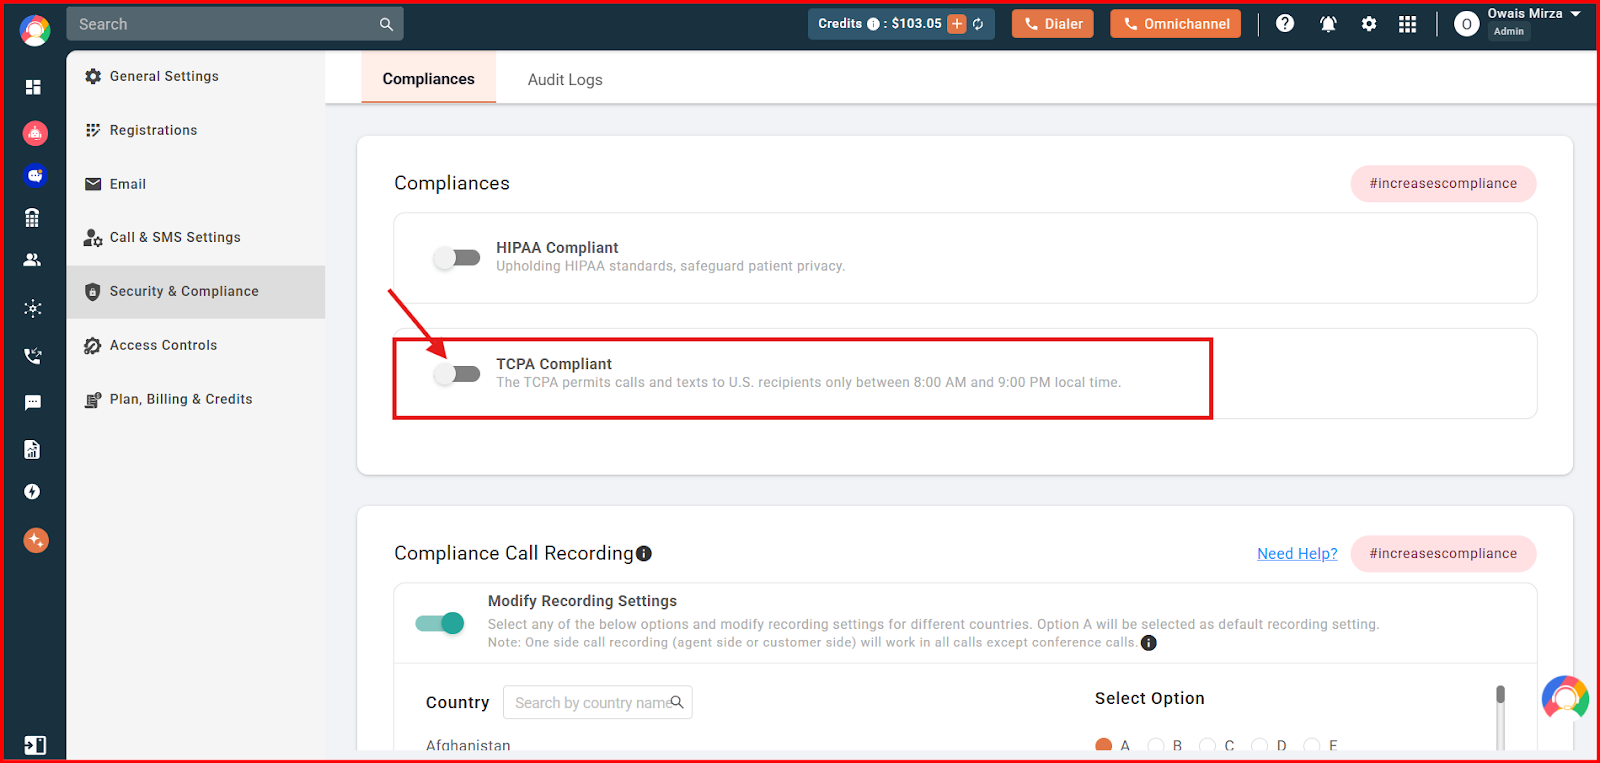Click the Credits info icon
The width and height of the screenshot is (1600, 763).
tap(873, 24)
